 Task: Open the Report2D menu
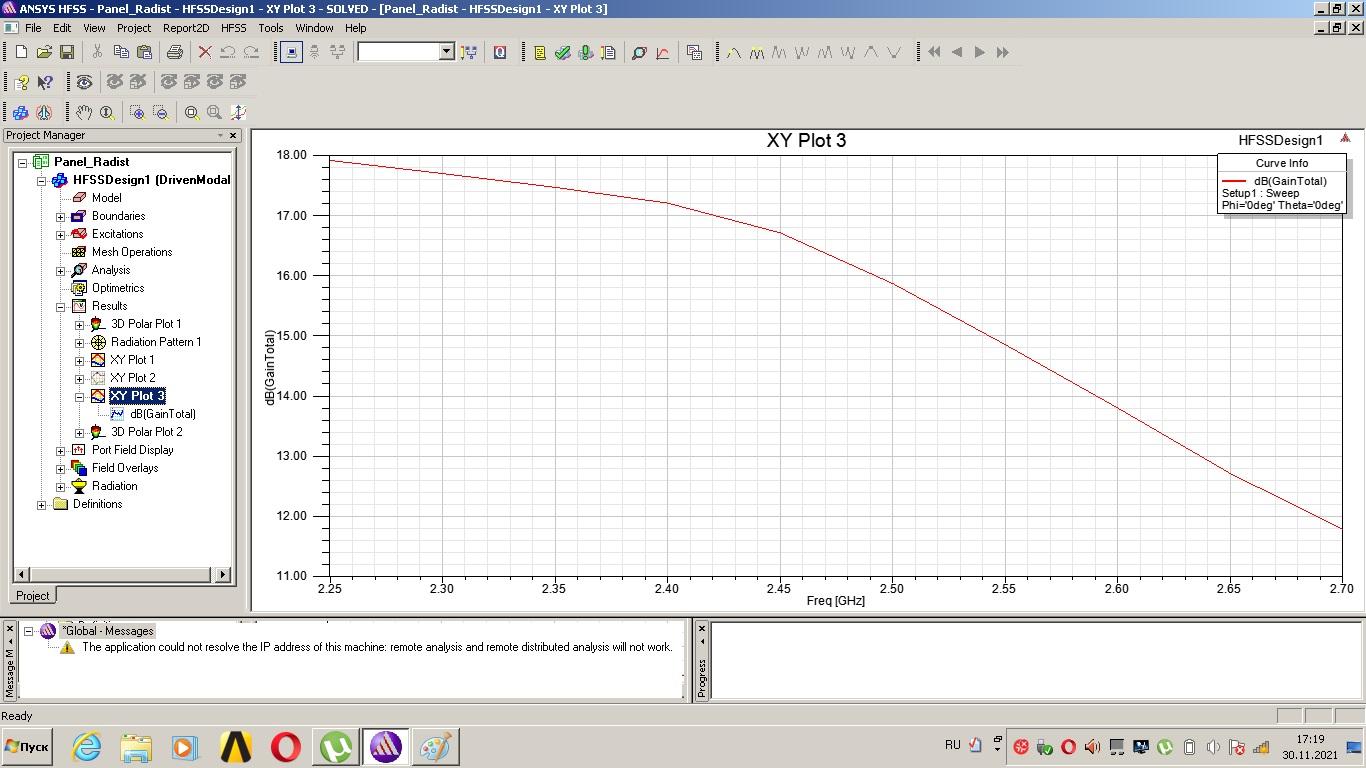[x=186, y=28]
